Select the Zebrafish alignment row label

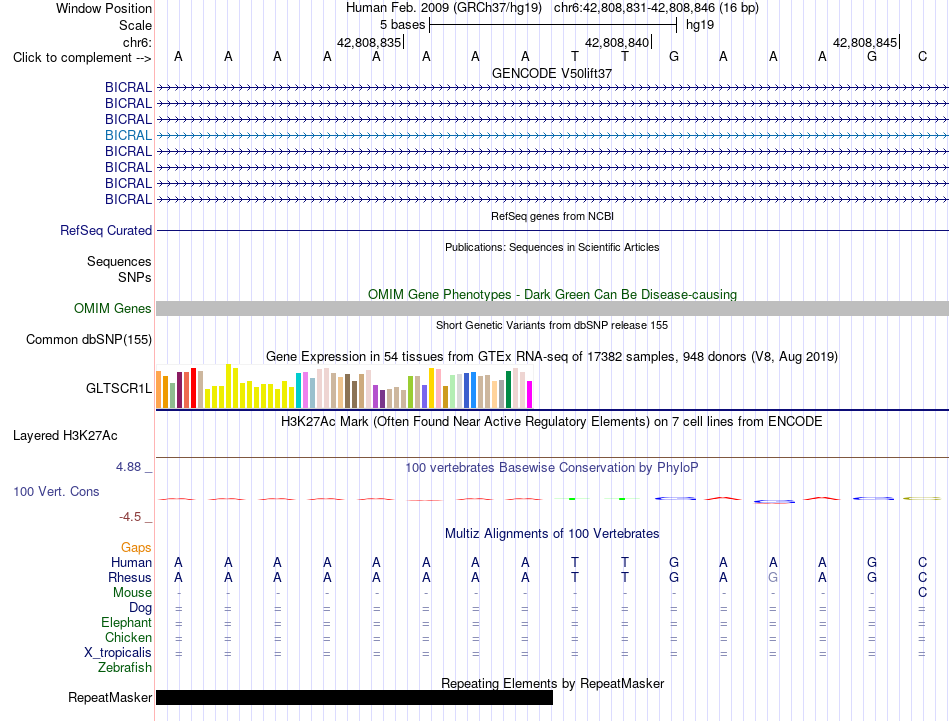(x=125, y=668)
